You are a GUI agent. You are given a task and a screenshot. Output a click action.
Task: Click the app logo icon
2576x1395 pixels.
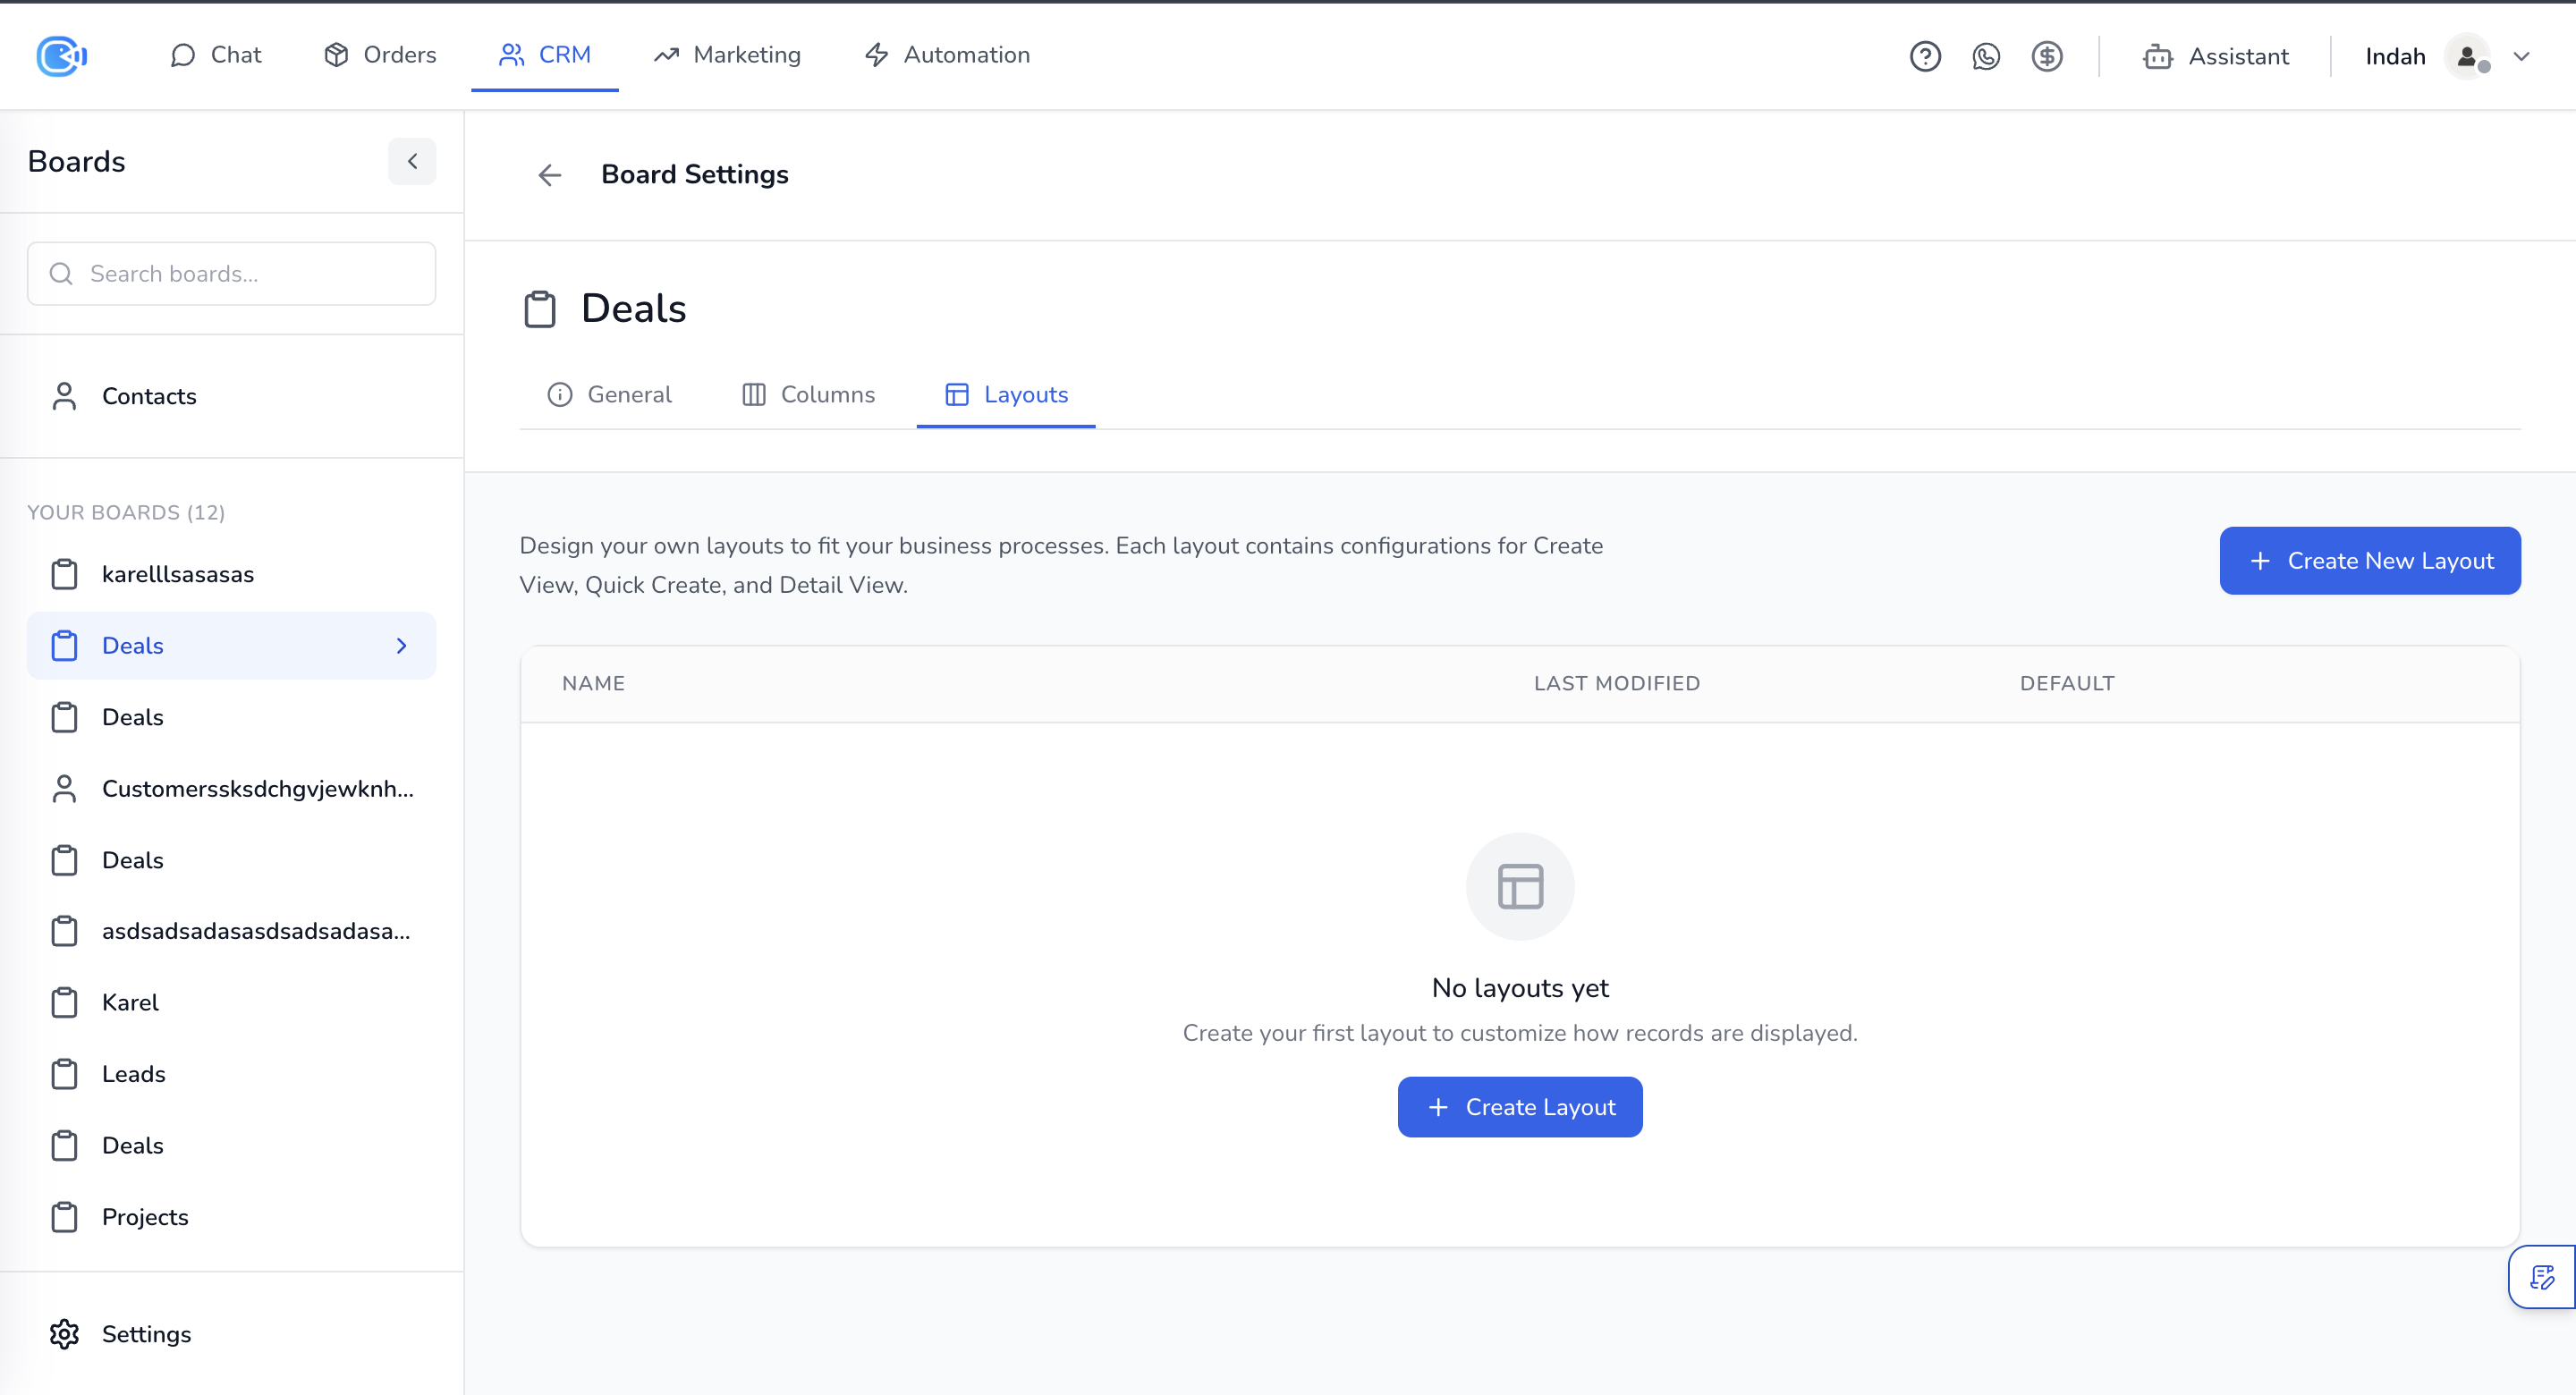(x=61, y=56)
